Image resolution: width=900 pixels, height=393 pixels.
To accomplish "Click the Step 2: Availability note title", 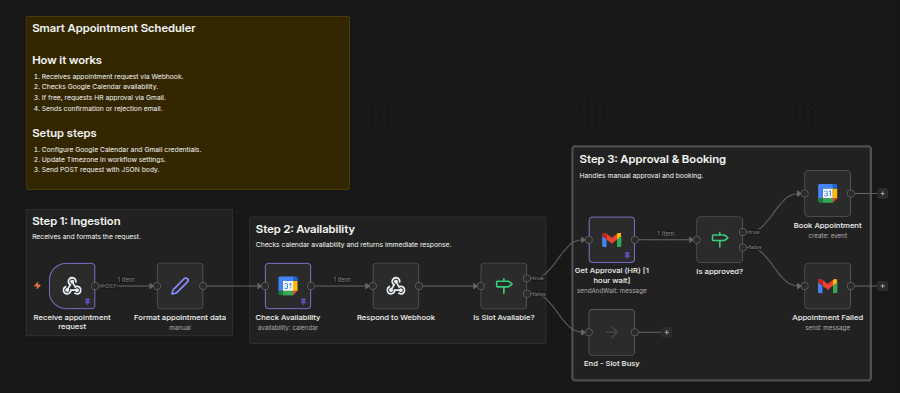I will click(305, 229).
